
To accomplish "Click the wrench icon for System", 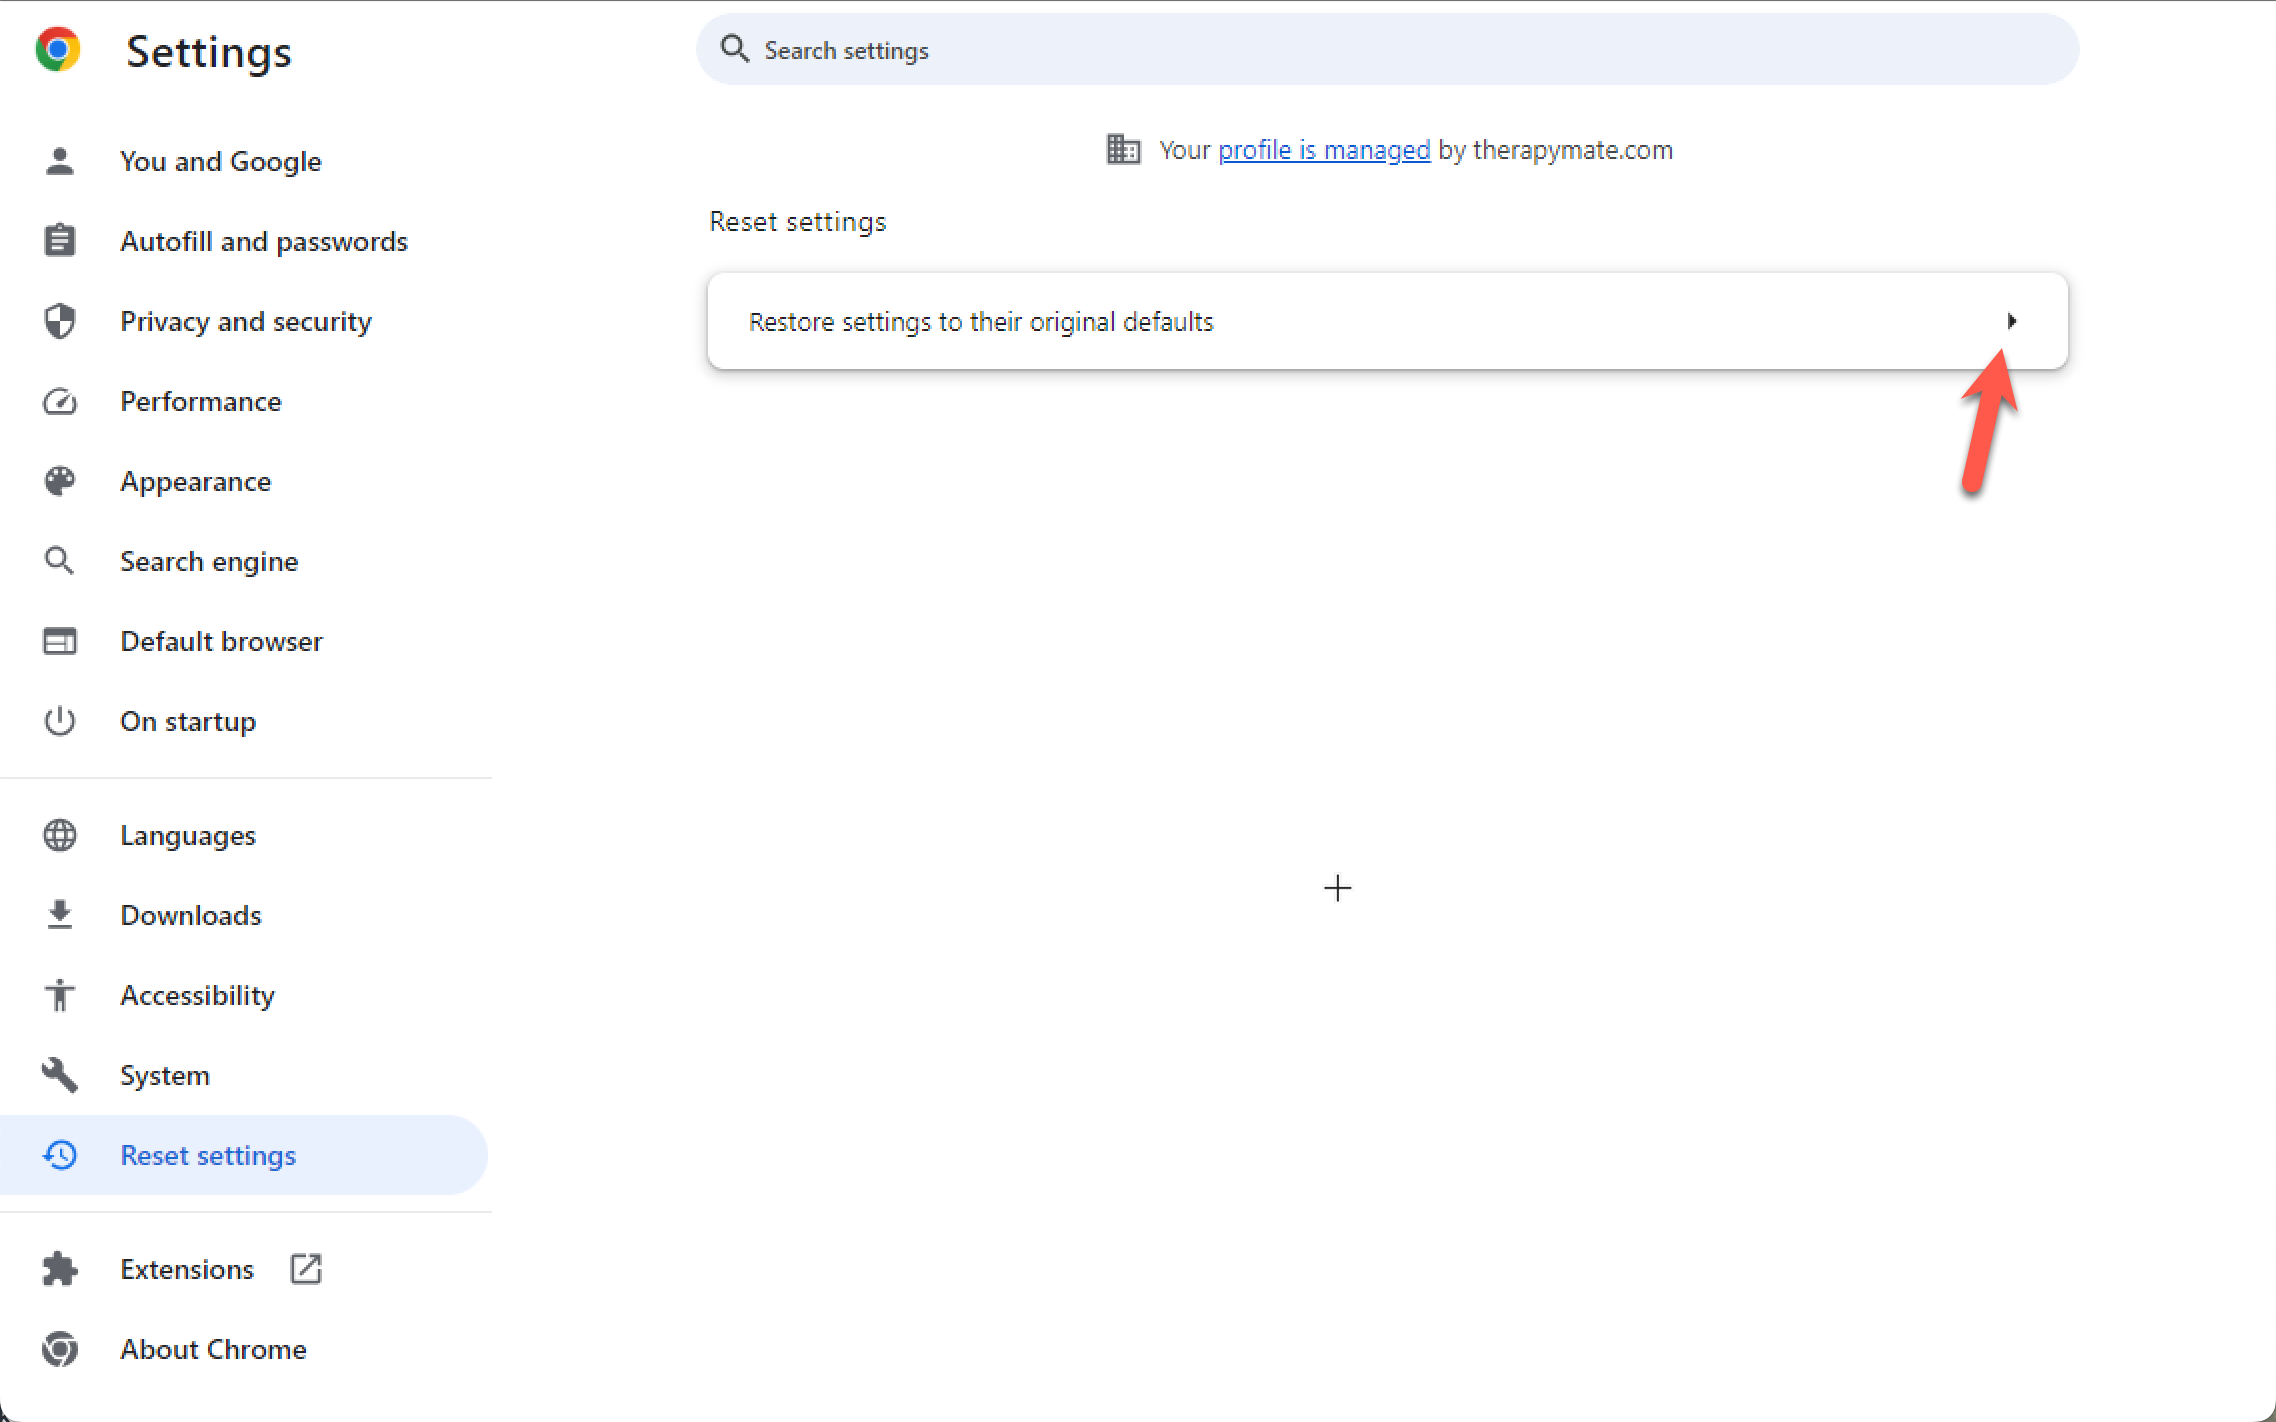I will [x=60, y=1075].
